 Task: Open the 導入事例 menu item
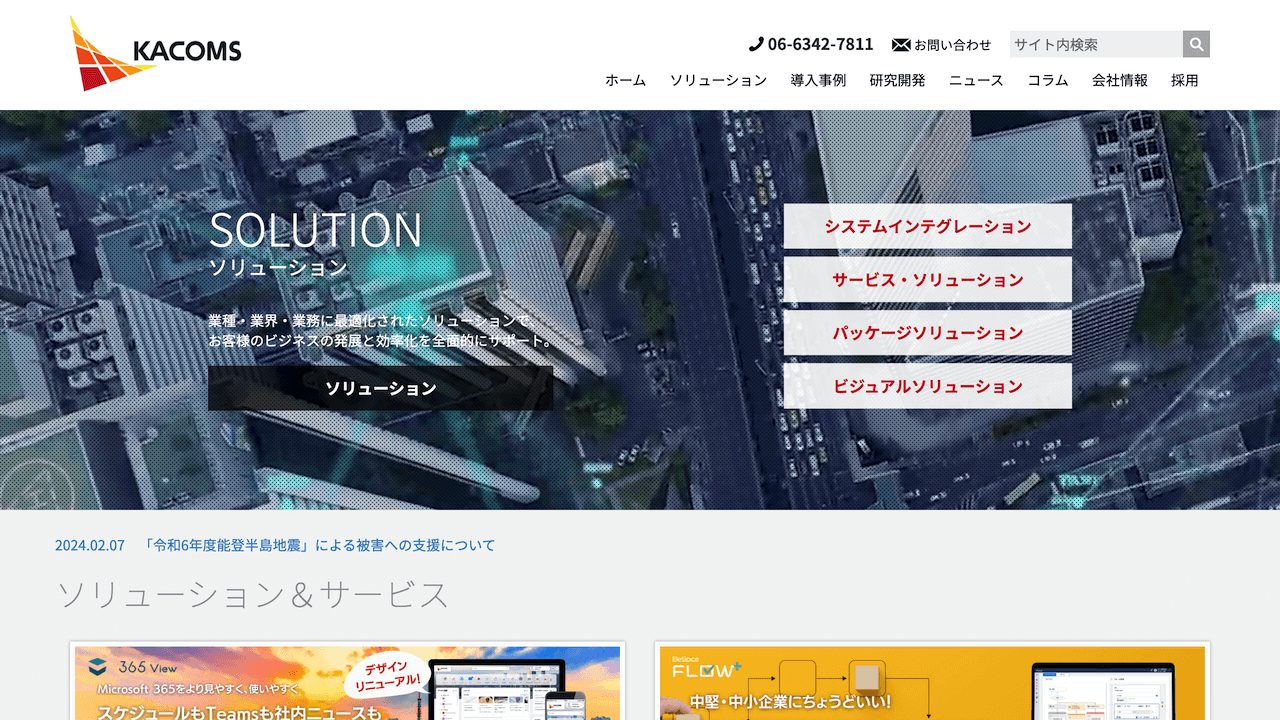(x=817, y=80)
